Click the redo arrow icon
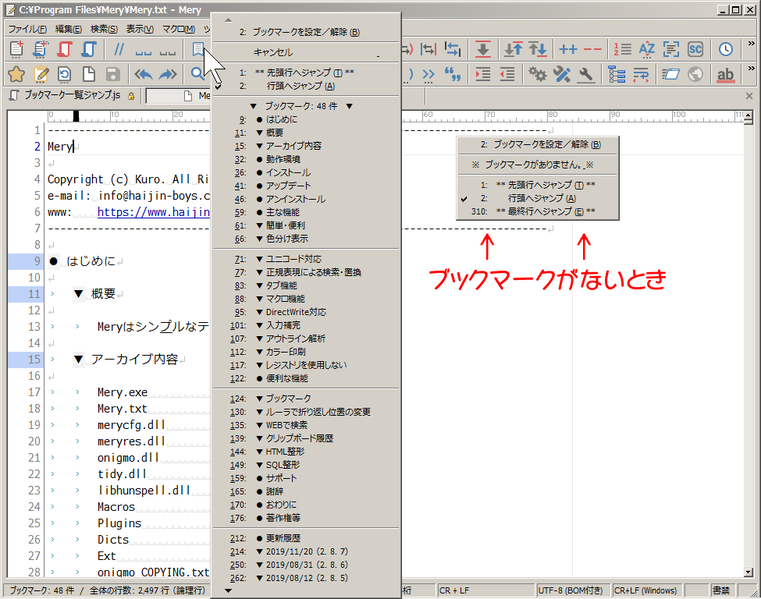This screenshot has height=599, width=761. pyautogui.click(x=167, y=74)
